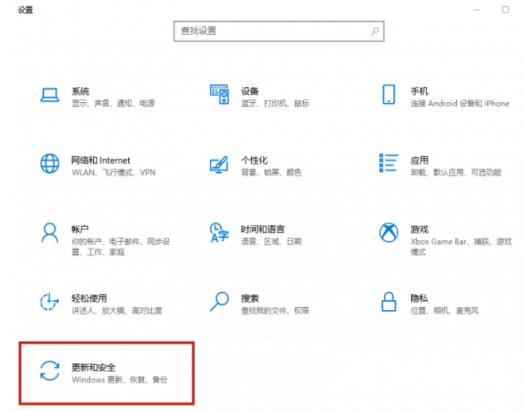Select the 应用 list icon
The height and width of the screenshot is (411, 525).
388,163
